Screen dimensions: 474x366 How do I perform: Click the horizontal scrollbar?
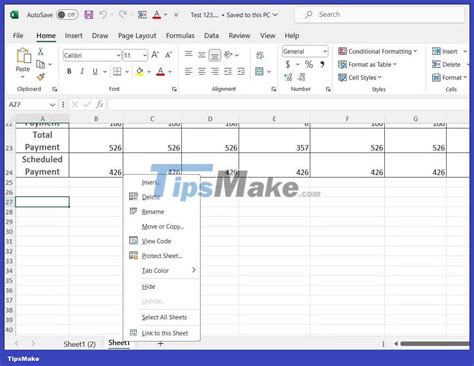pos(434,344)
